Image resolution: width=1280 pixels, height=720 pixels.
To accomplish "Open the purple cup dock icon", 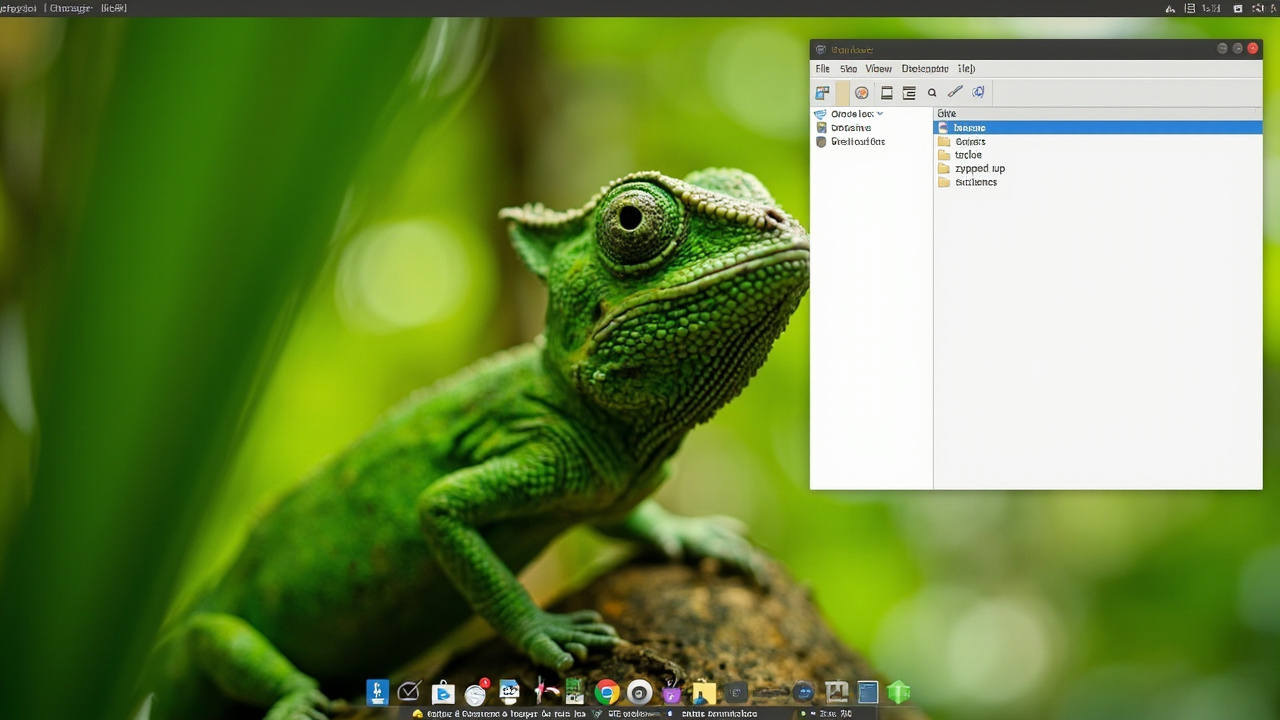I will click(672, 693).
